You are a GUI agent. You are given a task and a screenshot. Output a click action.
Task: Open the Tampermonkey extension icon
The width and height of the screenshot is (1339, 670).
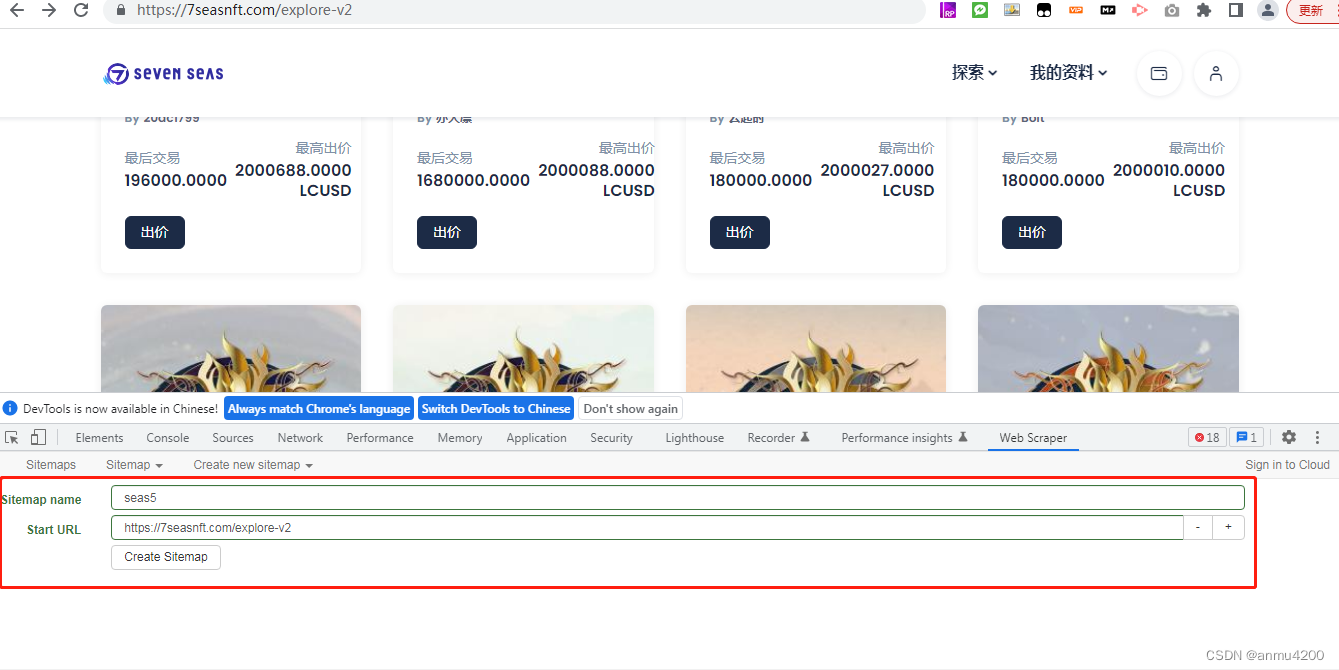coord(1044,10)
